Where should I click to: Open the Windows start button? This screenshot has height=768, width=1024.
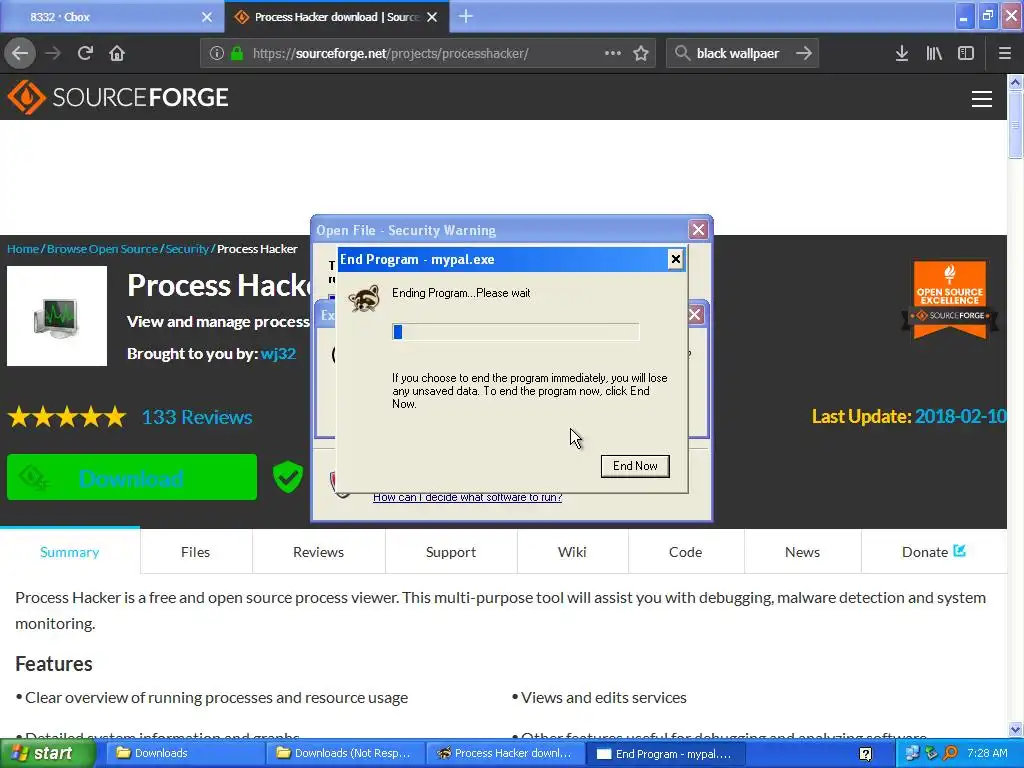click(46, 754)
